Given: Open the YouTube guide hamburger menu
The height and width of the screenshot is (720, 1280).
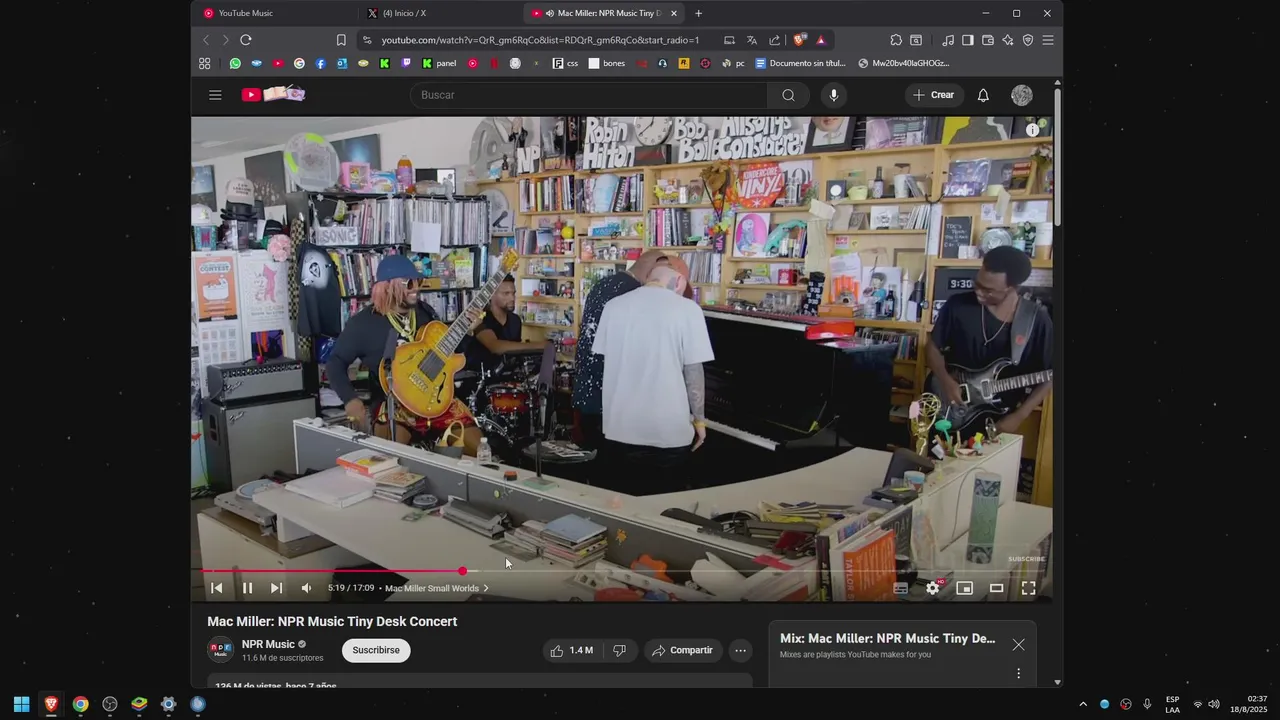Looking at the screenshot, I should coord(215,95).
